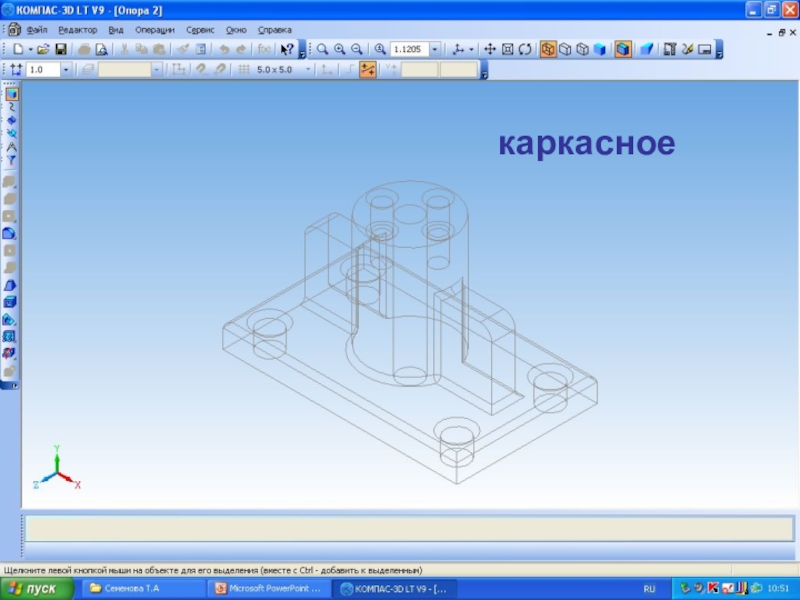
Task: Toggle the highlighted rounding button in second toolbar
Action: tap(367, 70)
